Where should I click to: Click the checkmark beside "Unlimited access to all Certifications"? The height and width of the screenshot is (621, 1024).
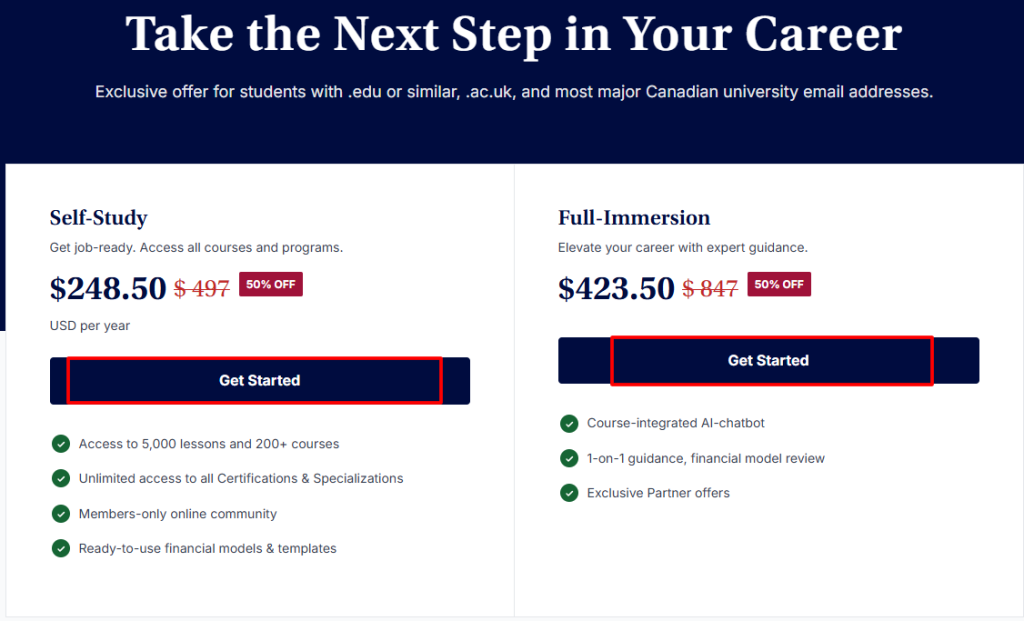(60, 478)
